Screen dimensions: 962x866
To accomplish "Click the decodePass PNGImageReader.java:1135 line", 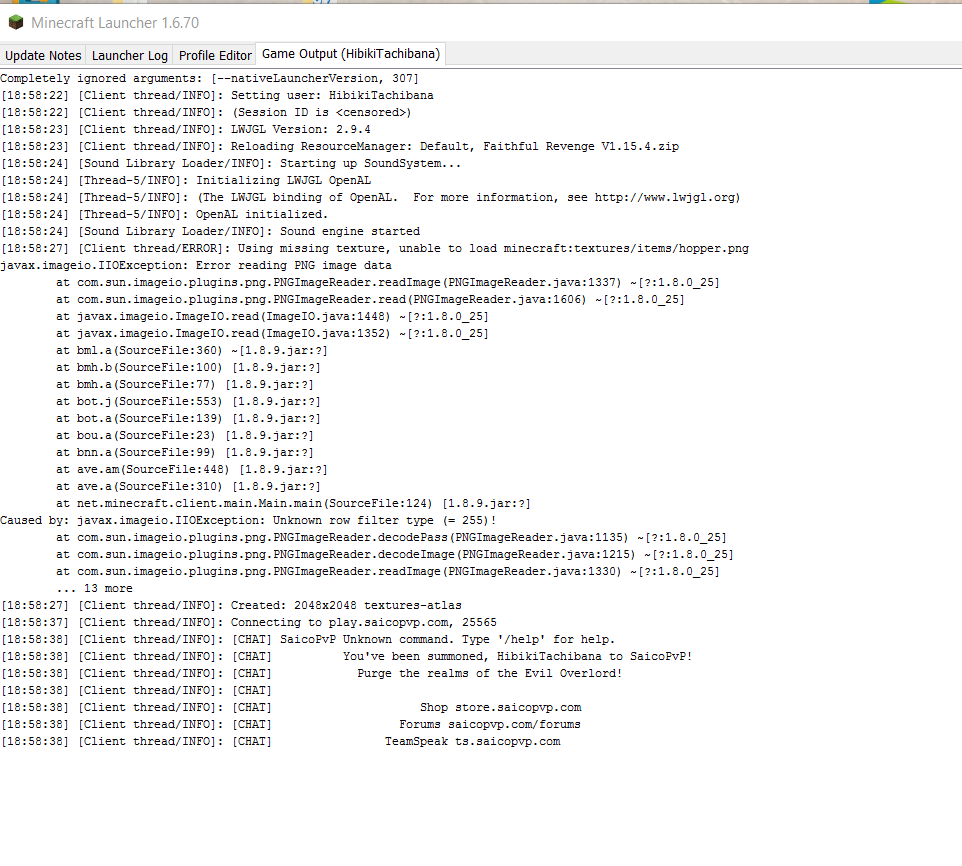I will click(391, 538).
